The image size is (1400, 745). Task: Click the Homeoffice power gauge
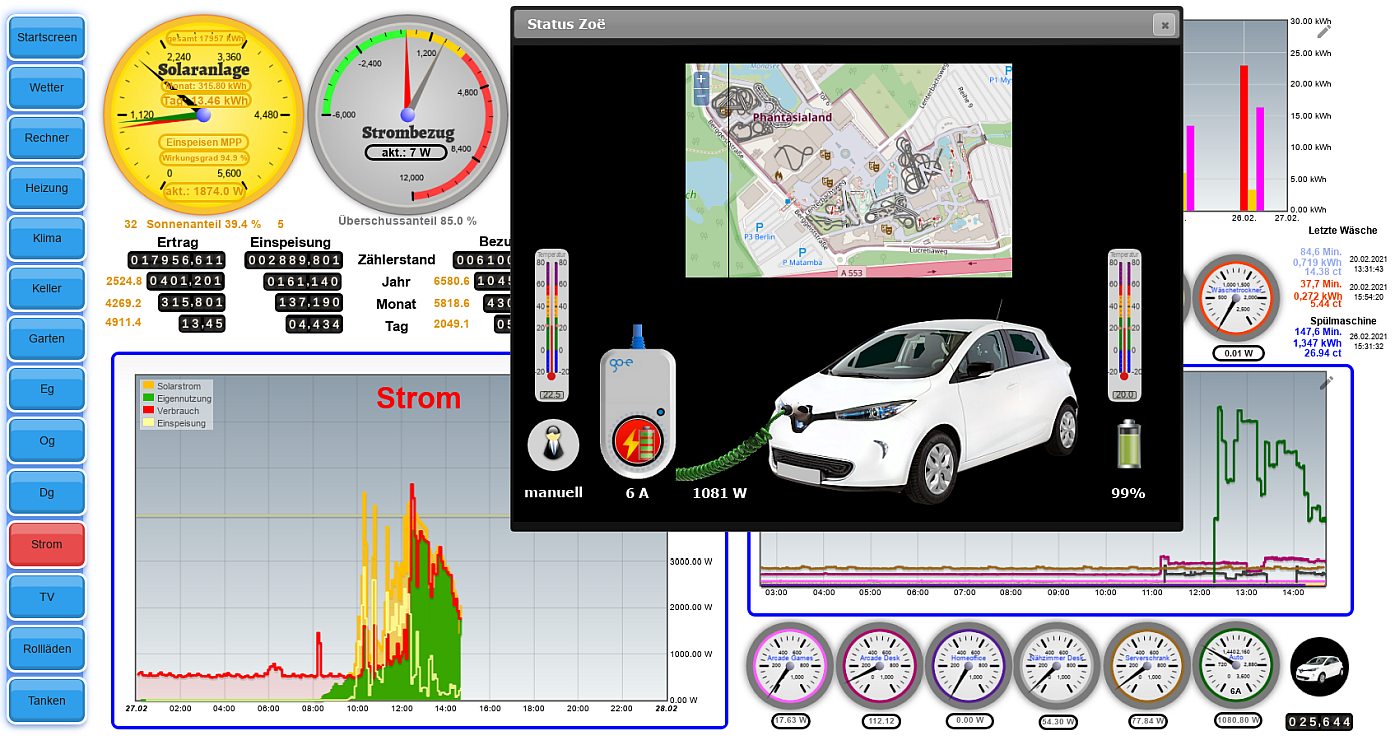coord(969,666)
